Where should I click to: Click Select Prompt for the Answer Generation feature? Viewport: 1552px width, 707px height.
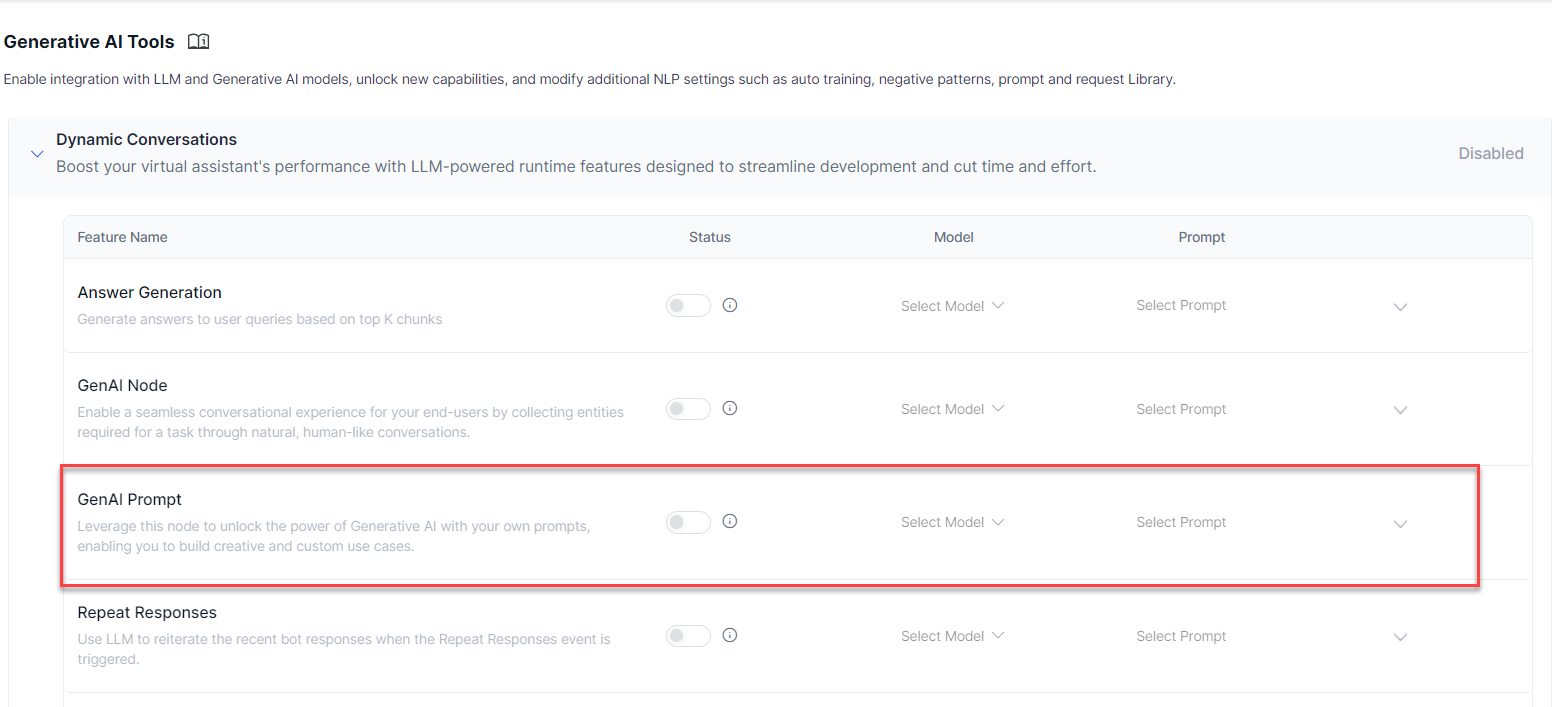(1181, 305)
